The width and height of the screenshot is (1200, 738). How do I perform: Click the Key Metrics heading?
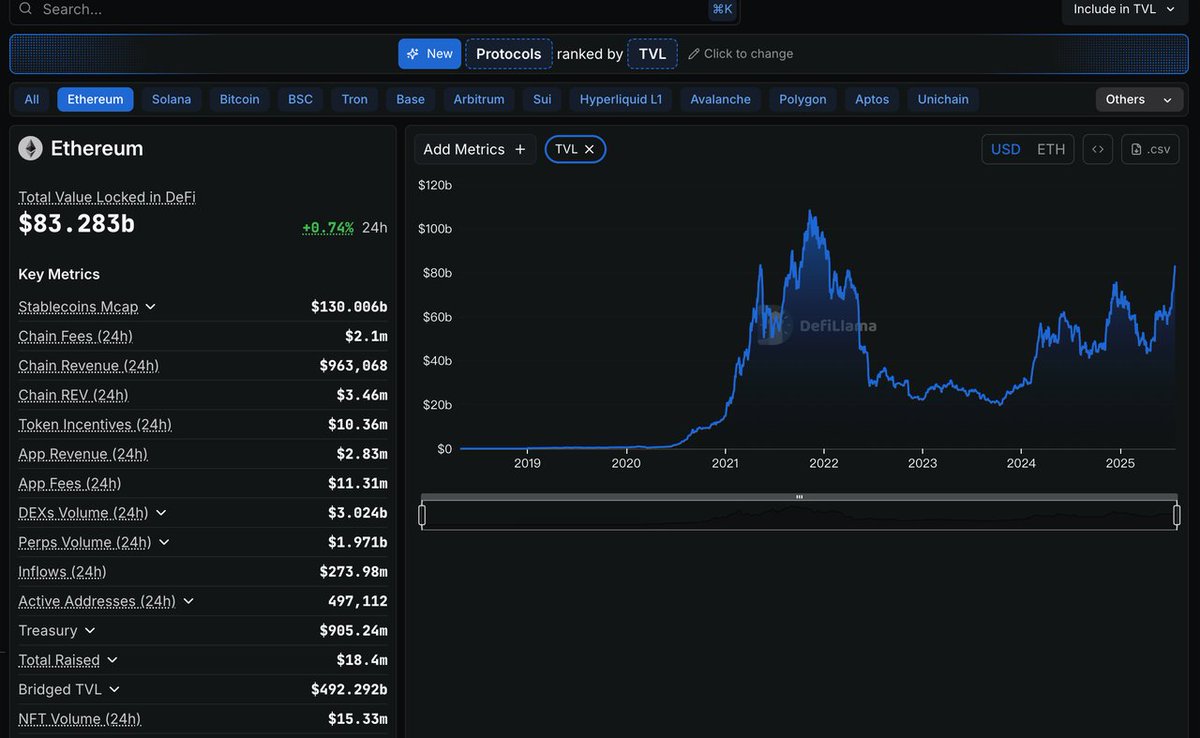point(59,274)
